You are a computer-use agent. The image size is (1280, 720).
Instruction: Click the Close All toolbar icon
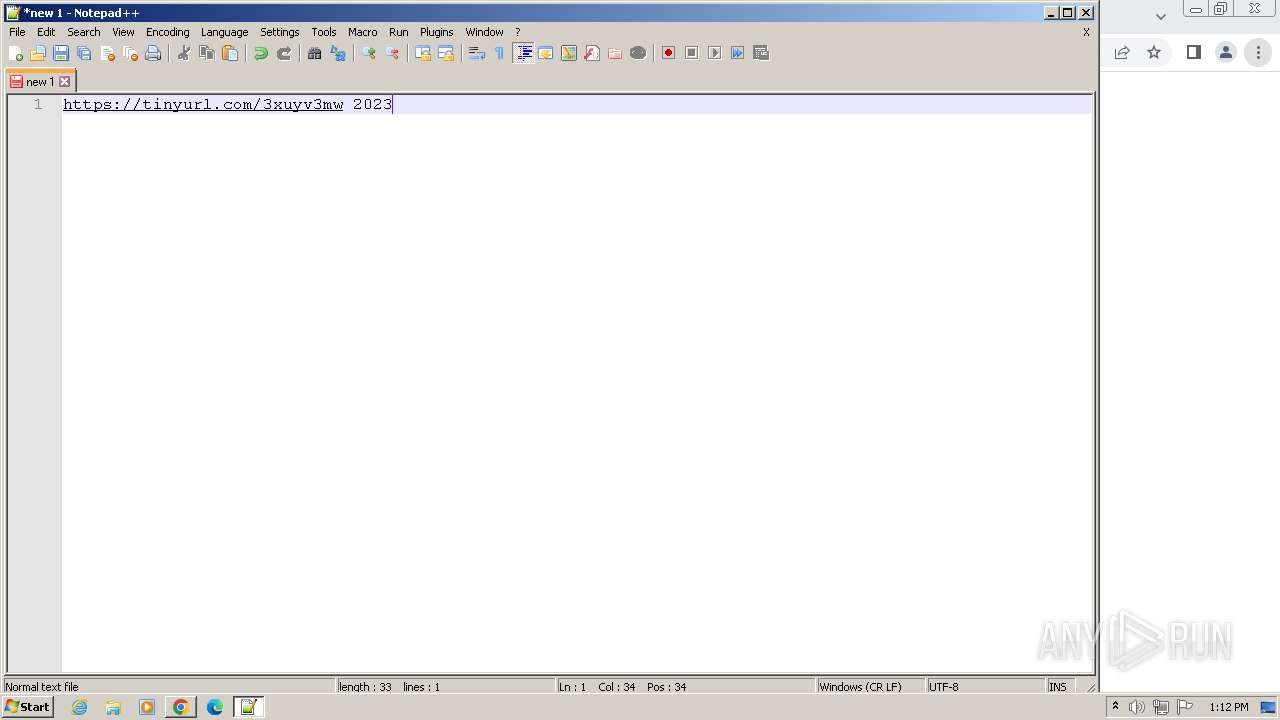[x=130, y=53]
